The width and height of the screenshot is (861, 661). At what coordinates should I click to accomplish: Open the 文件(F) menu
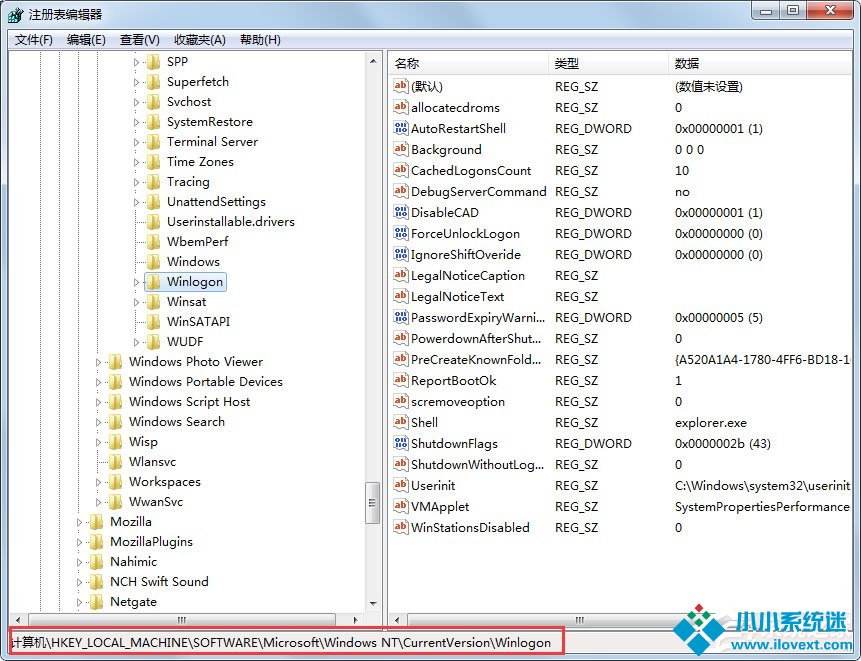[33, 40]
